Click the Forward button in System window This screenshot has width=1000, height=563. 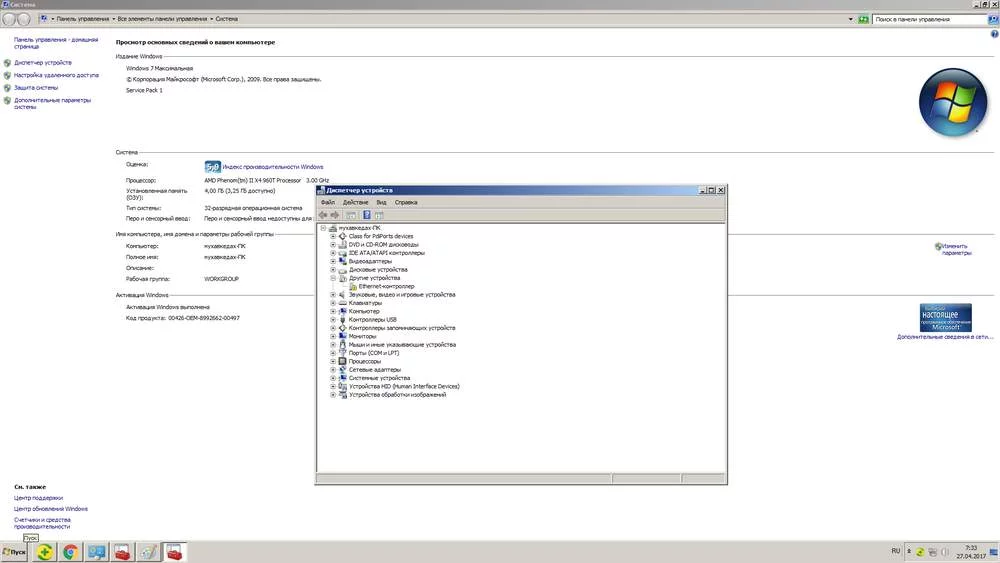(x=24, y=19)
